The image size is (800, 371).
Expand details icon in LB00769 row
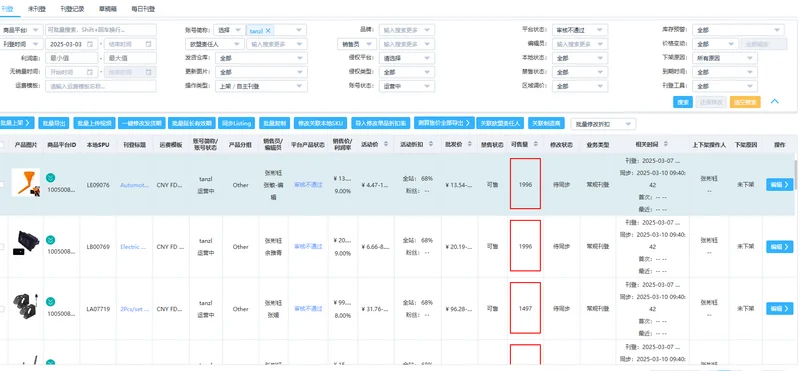(x=51, y=240)
